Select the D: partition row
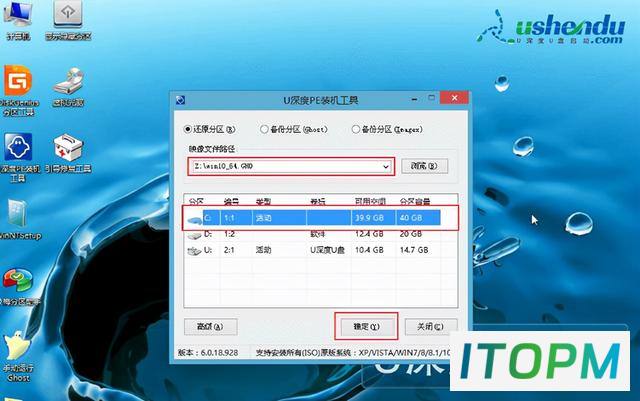 [313, 234]
